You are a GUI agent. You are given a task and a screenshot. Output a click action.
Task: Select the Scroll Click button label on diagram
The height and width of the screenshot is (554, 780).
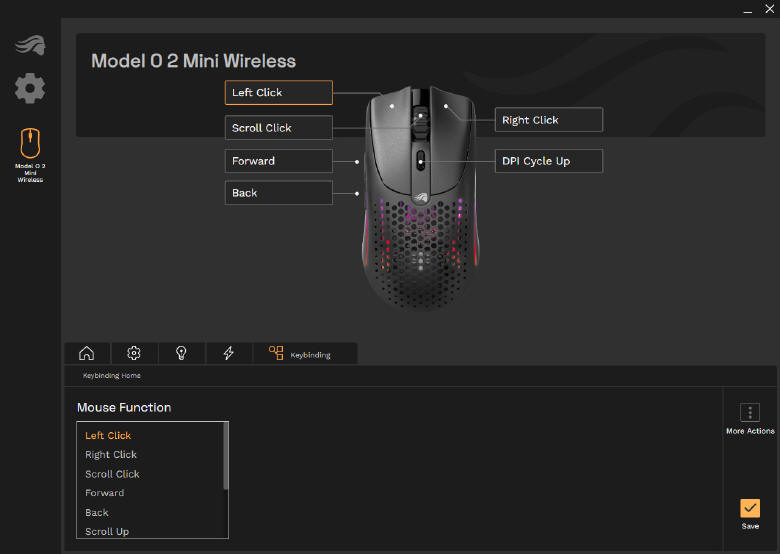coord(279,128)
